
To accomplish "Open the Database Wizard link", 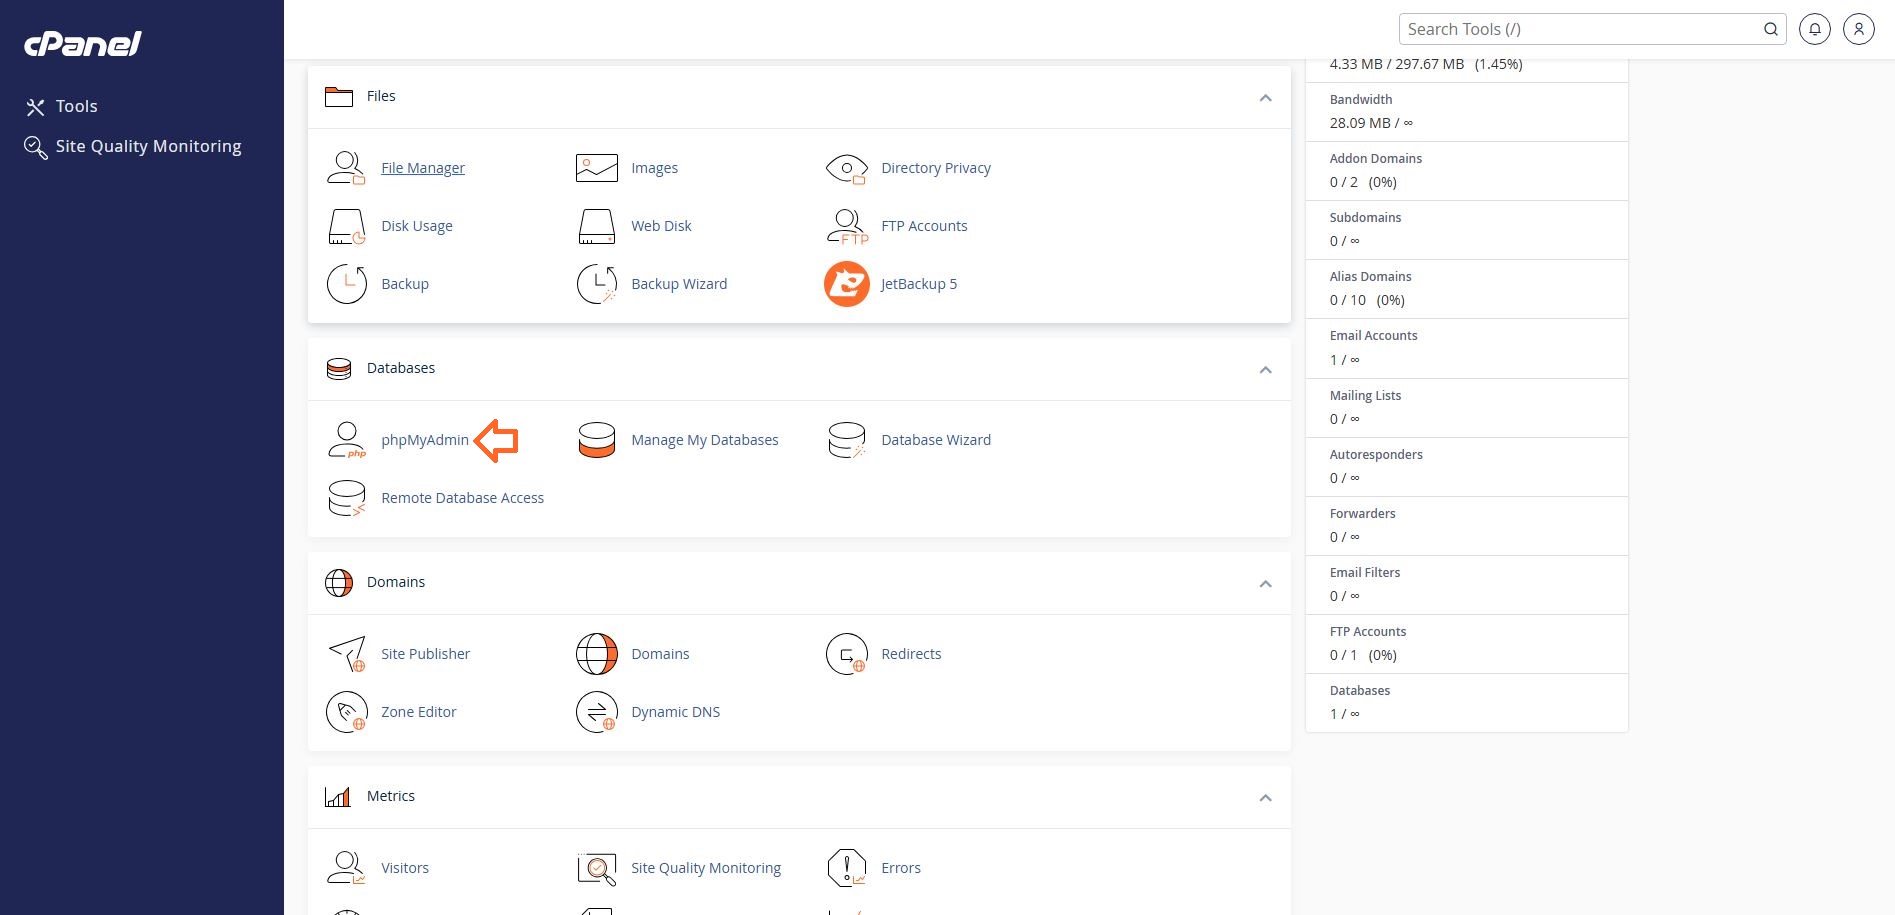I will tap(936, 440).
